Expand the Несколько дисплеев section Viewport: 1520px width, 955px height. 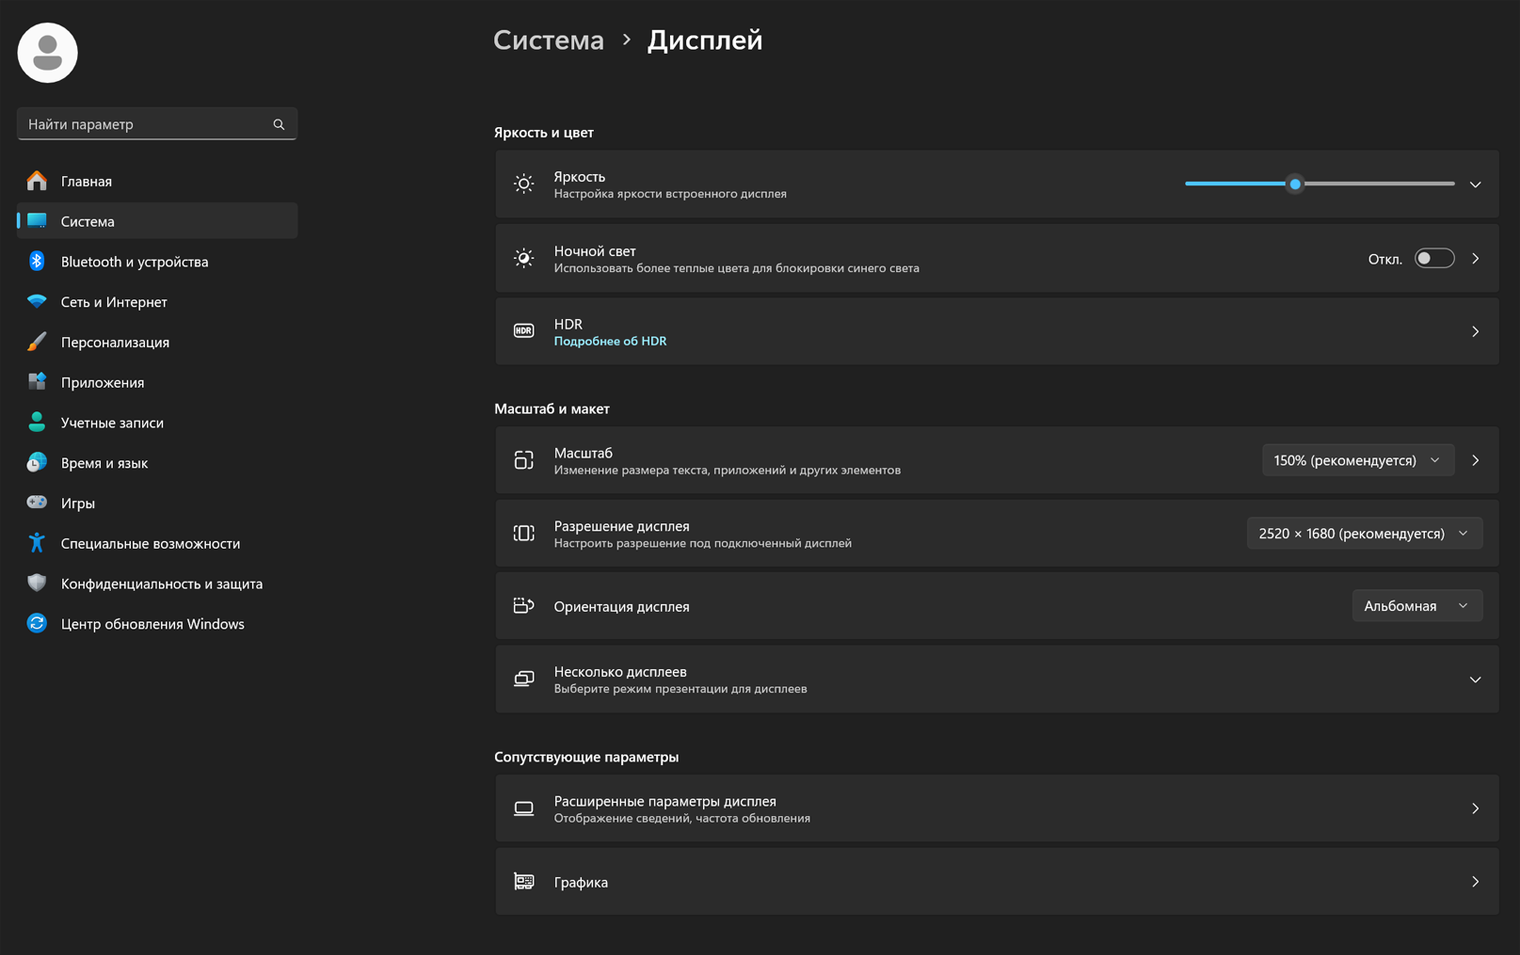point(1475,679)
